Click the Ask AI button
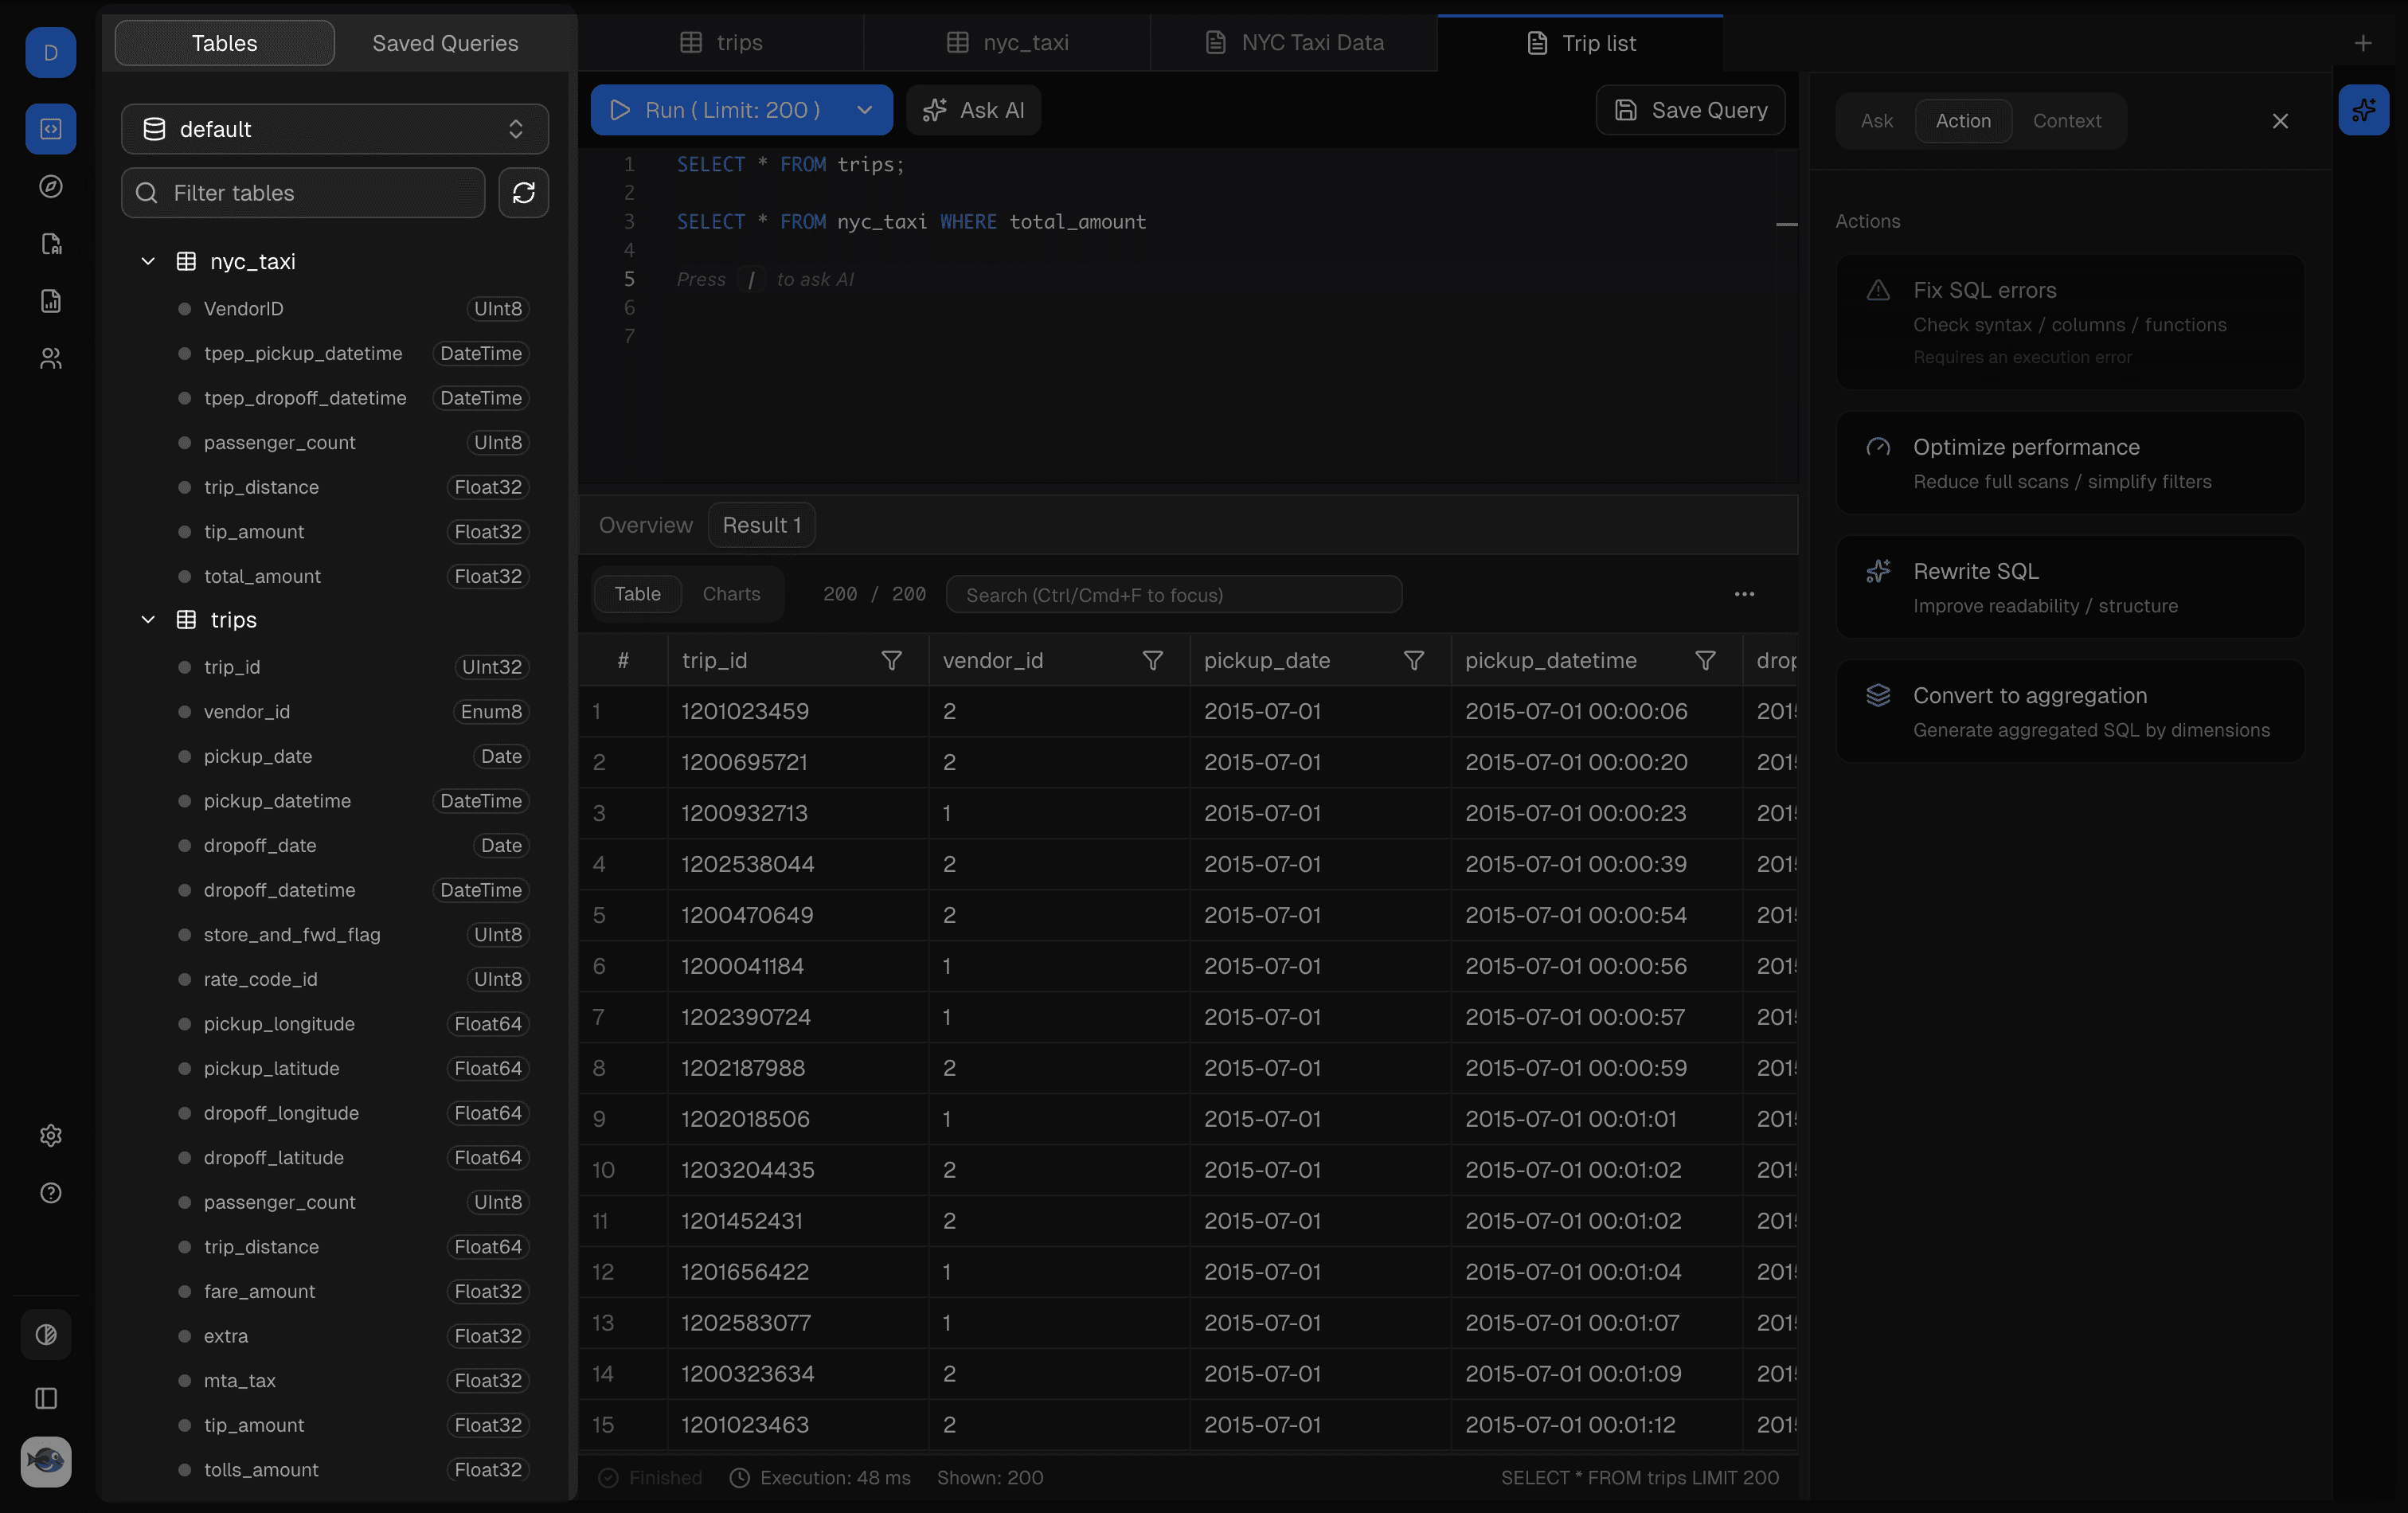2408x1513 pixels. [x=973, y=110]
